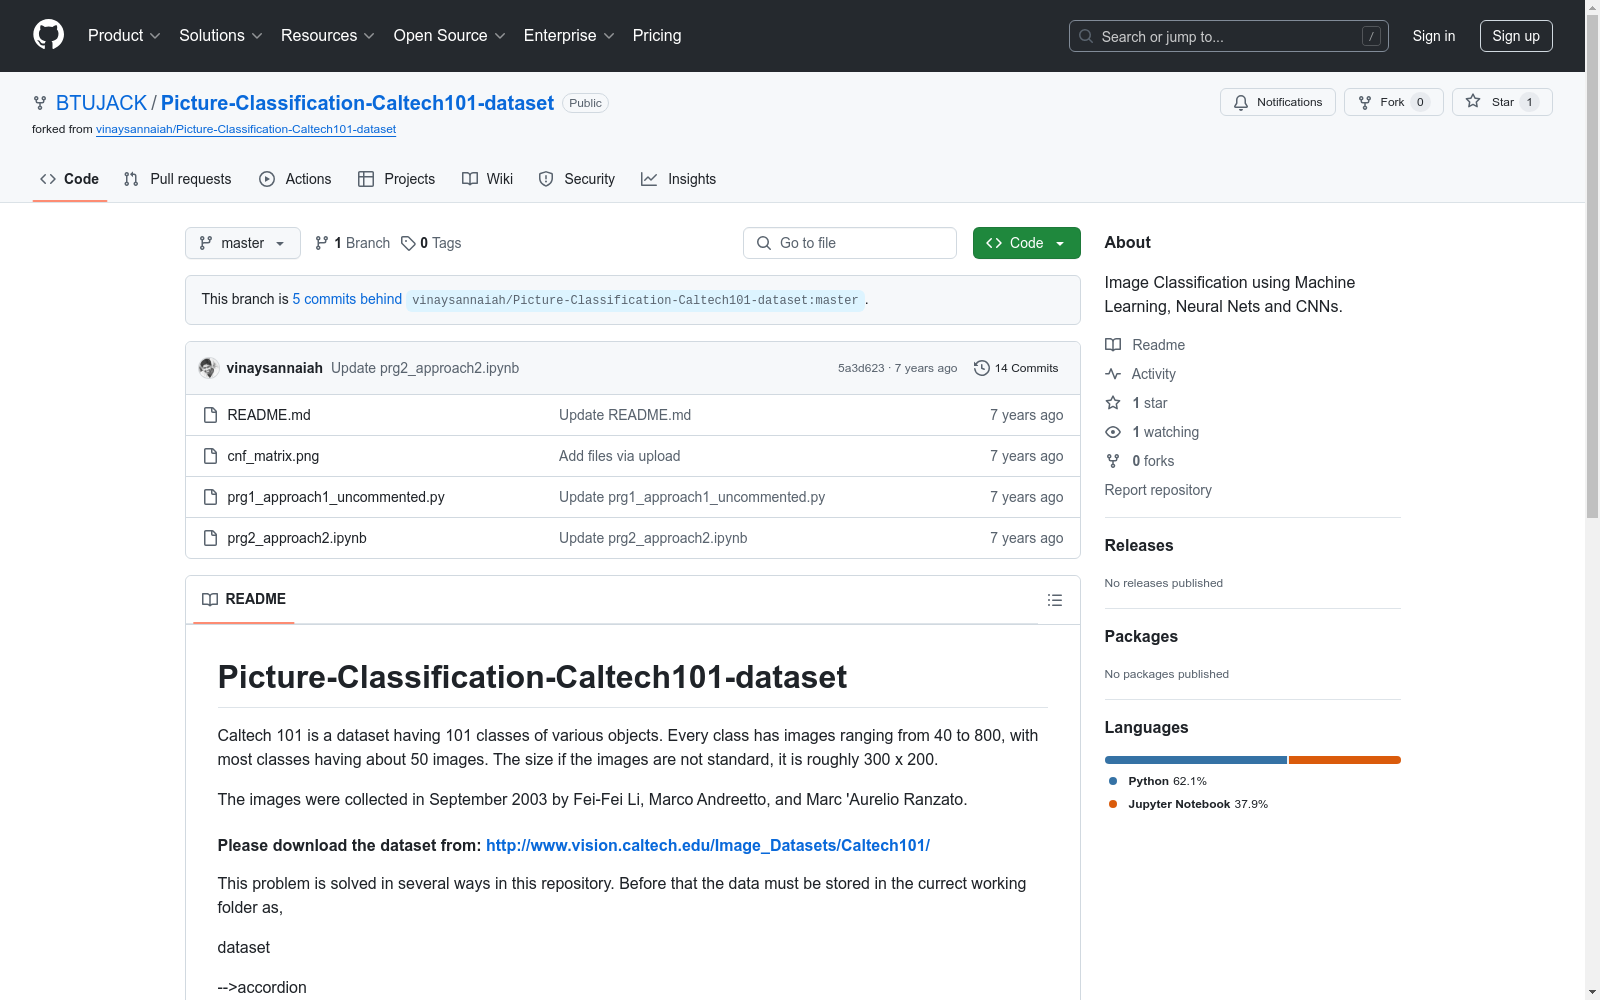Open the Pull requests tab
The image size is (1600, 1000).
pyautogui.click(x=177, y=179)
